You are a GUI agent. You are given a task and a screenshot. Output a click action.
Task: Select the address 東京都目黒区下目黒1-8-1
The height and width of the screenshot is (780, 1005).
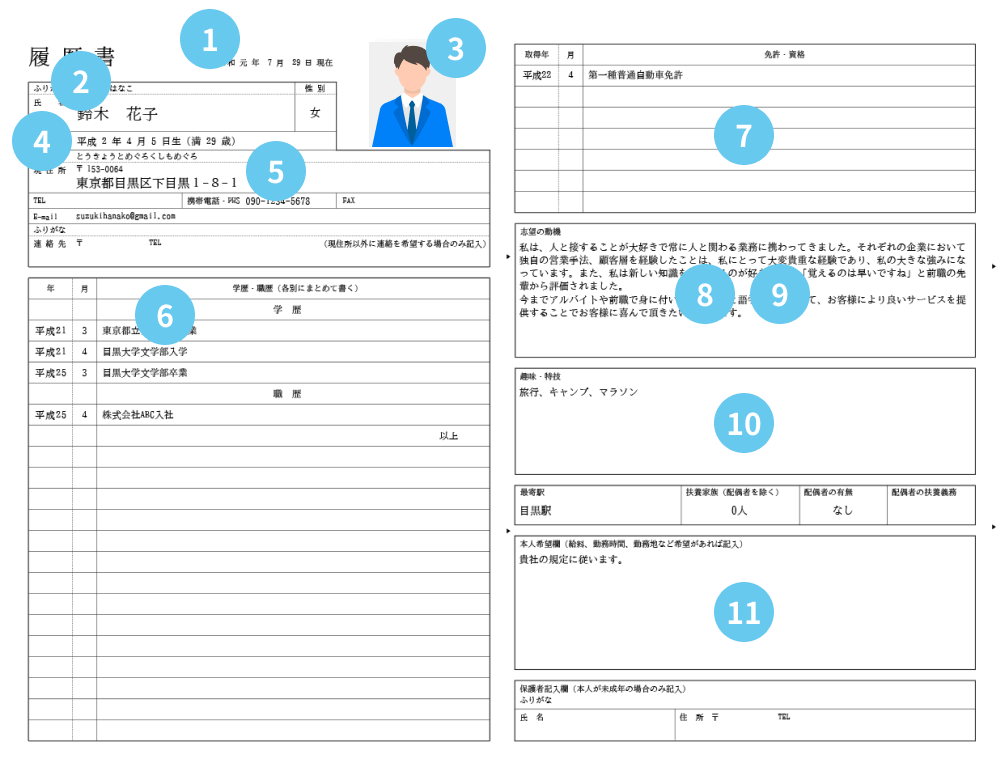(156, 183)
